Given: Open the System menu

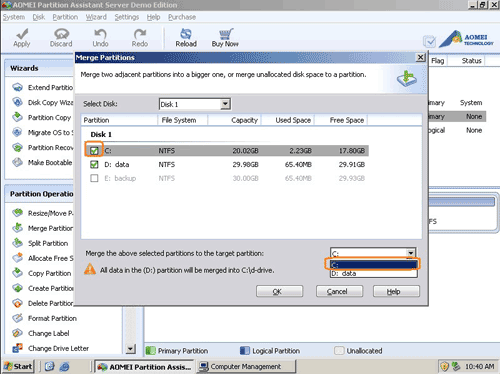Looking at the screenshot, I should pos(14,17).
